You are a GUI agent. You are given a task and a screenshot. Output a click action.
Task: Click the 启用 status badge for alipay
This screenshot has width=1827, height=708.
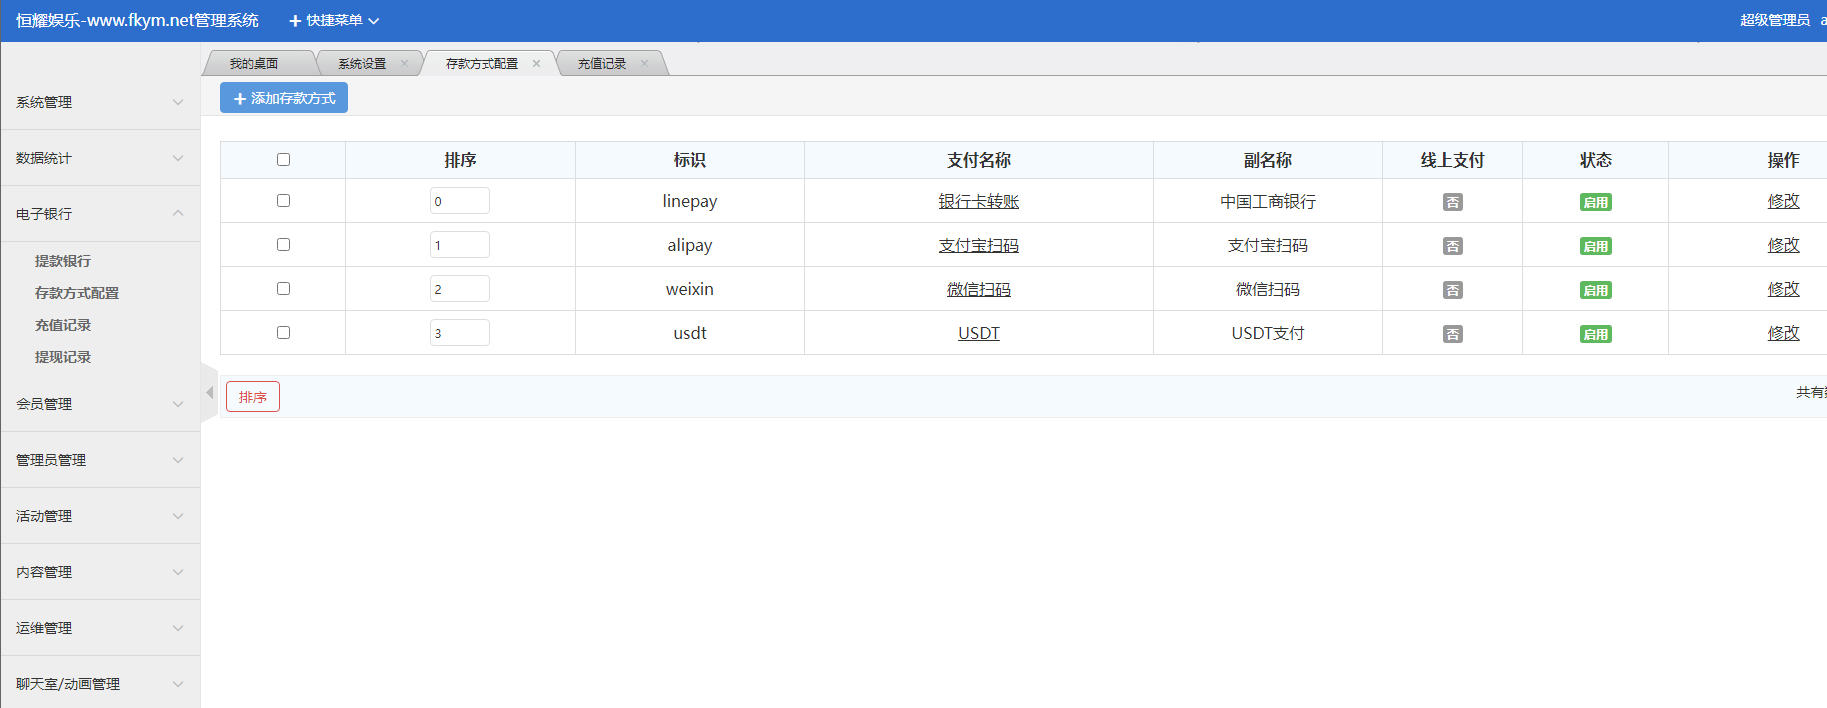coord(1595,246)
